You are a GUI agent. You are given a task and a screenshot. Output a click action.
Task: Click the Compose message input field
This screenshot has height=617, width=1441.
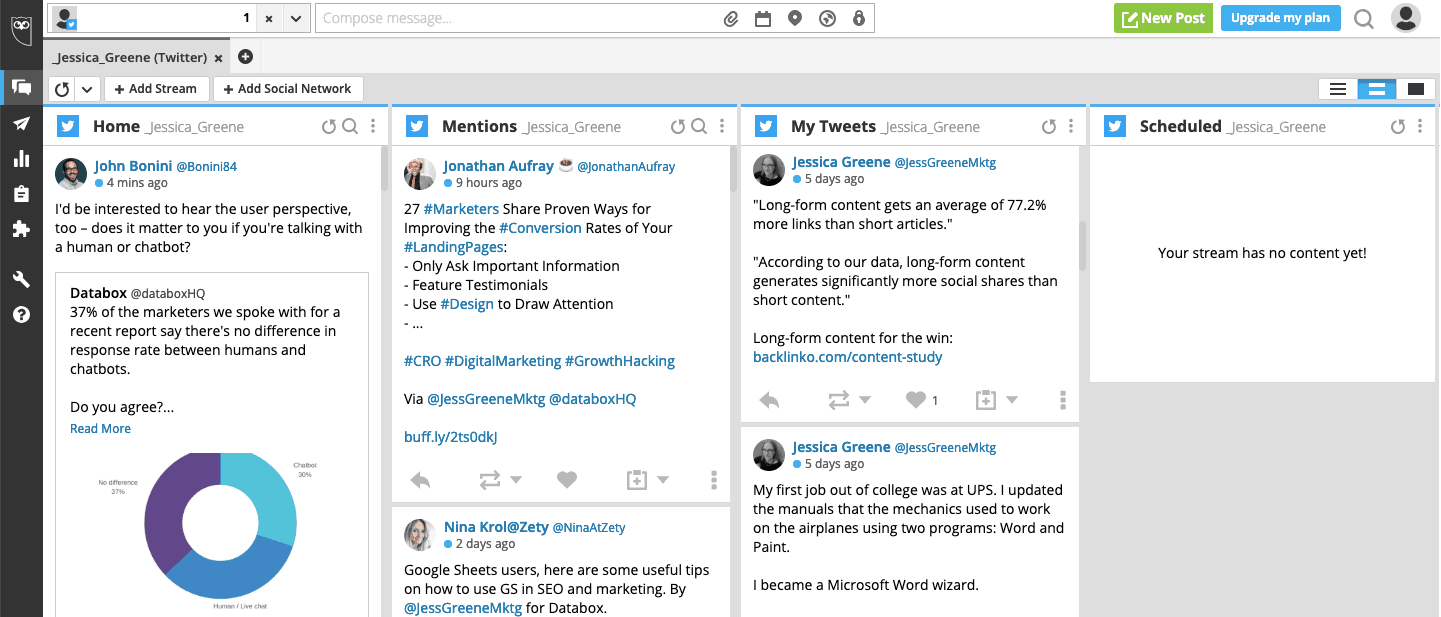(515, 18)
